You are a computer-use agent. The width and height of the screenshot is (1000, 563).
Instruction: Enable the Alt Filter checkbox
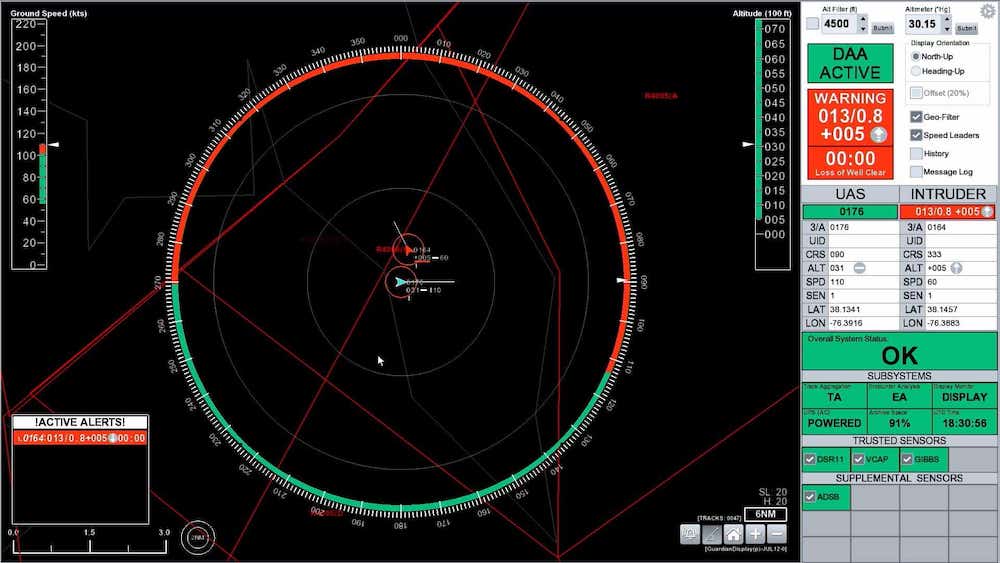(812, 24)
